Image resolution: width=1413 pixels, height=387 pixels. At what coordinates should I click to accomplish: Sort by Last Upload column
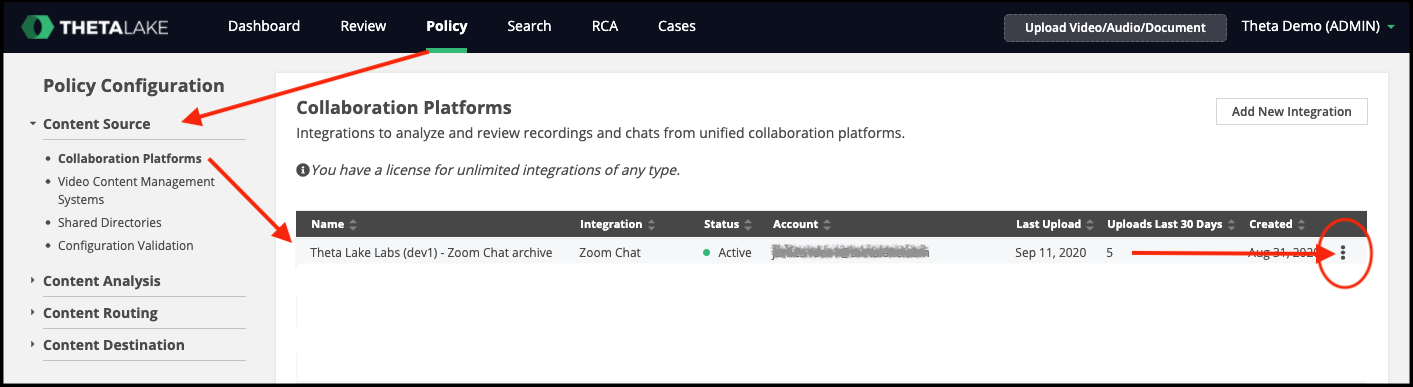click(1054, 224)
